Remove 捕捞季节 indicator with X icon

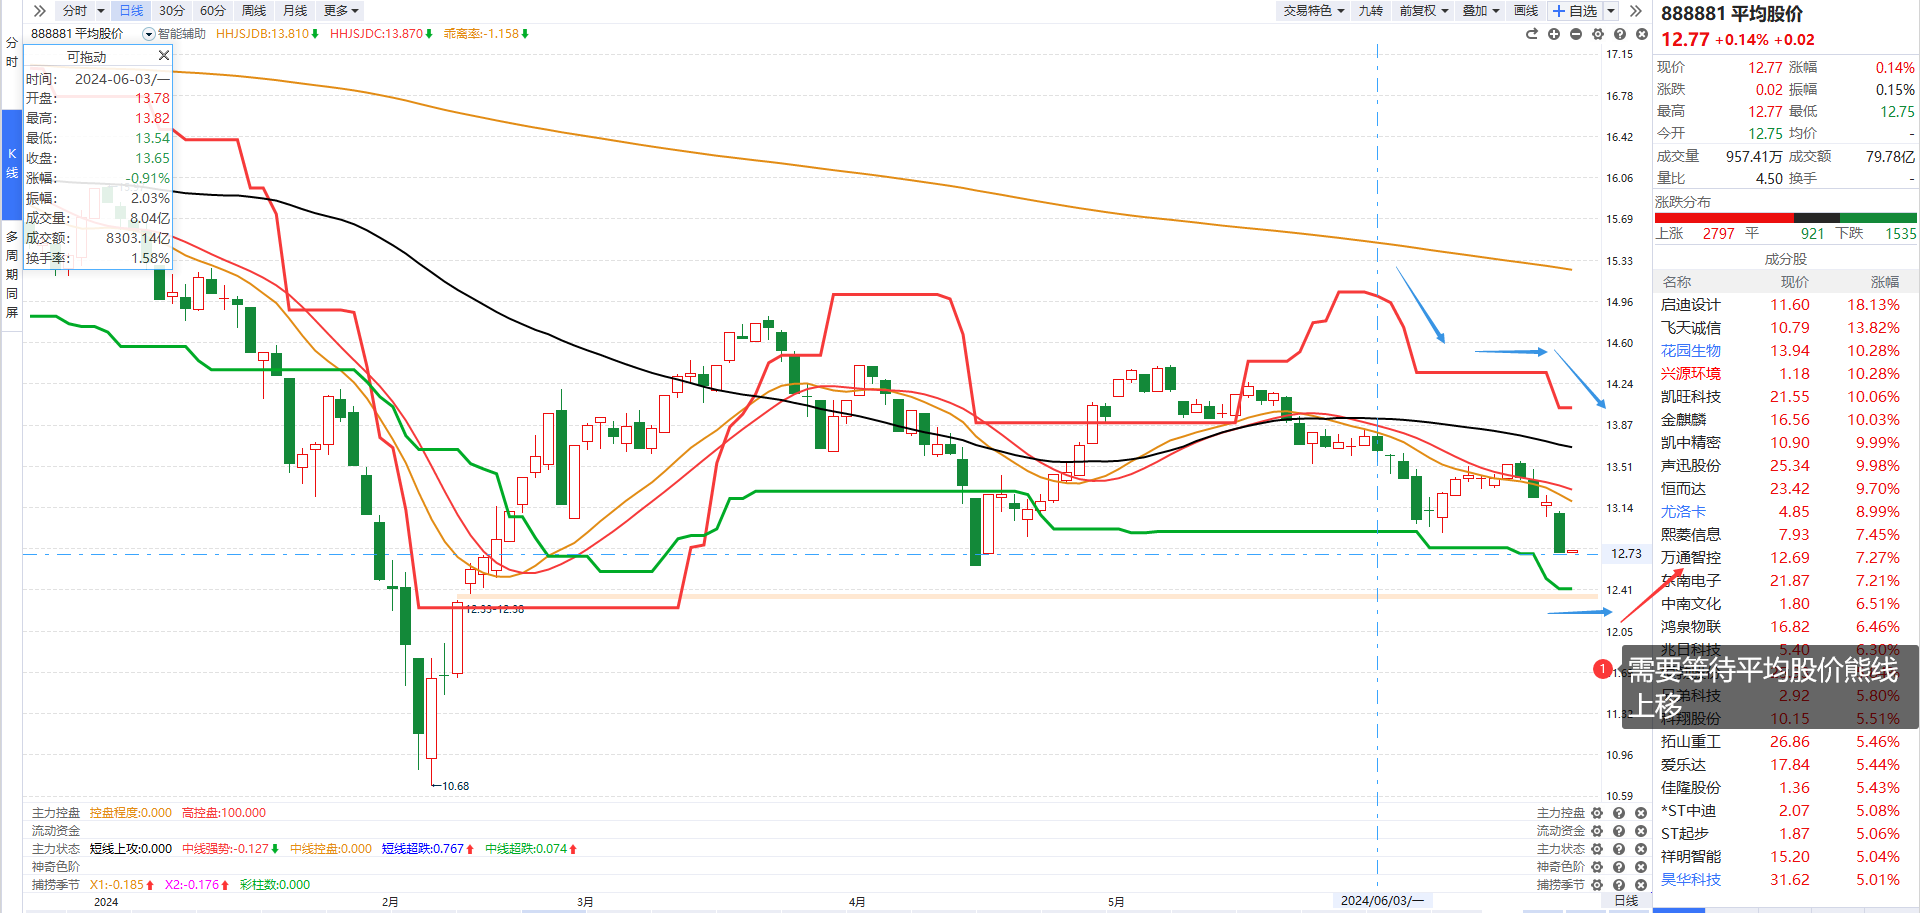click(x=1641, y=885)
